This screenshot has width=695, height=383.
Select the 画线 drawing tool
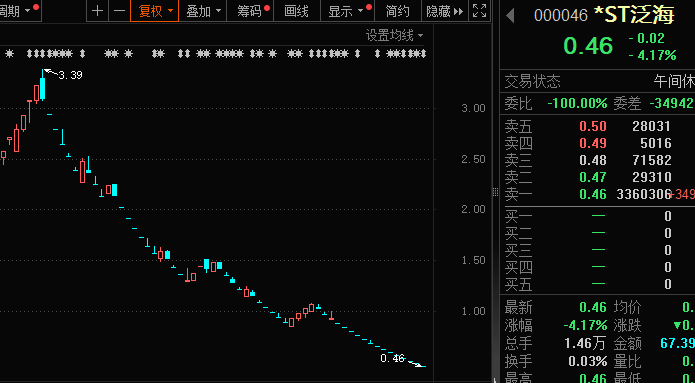click(297, 11)
